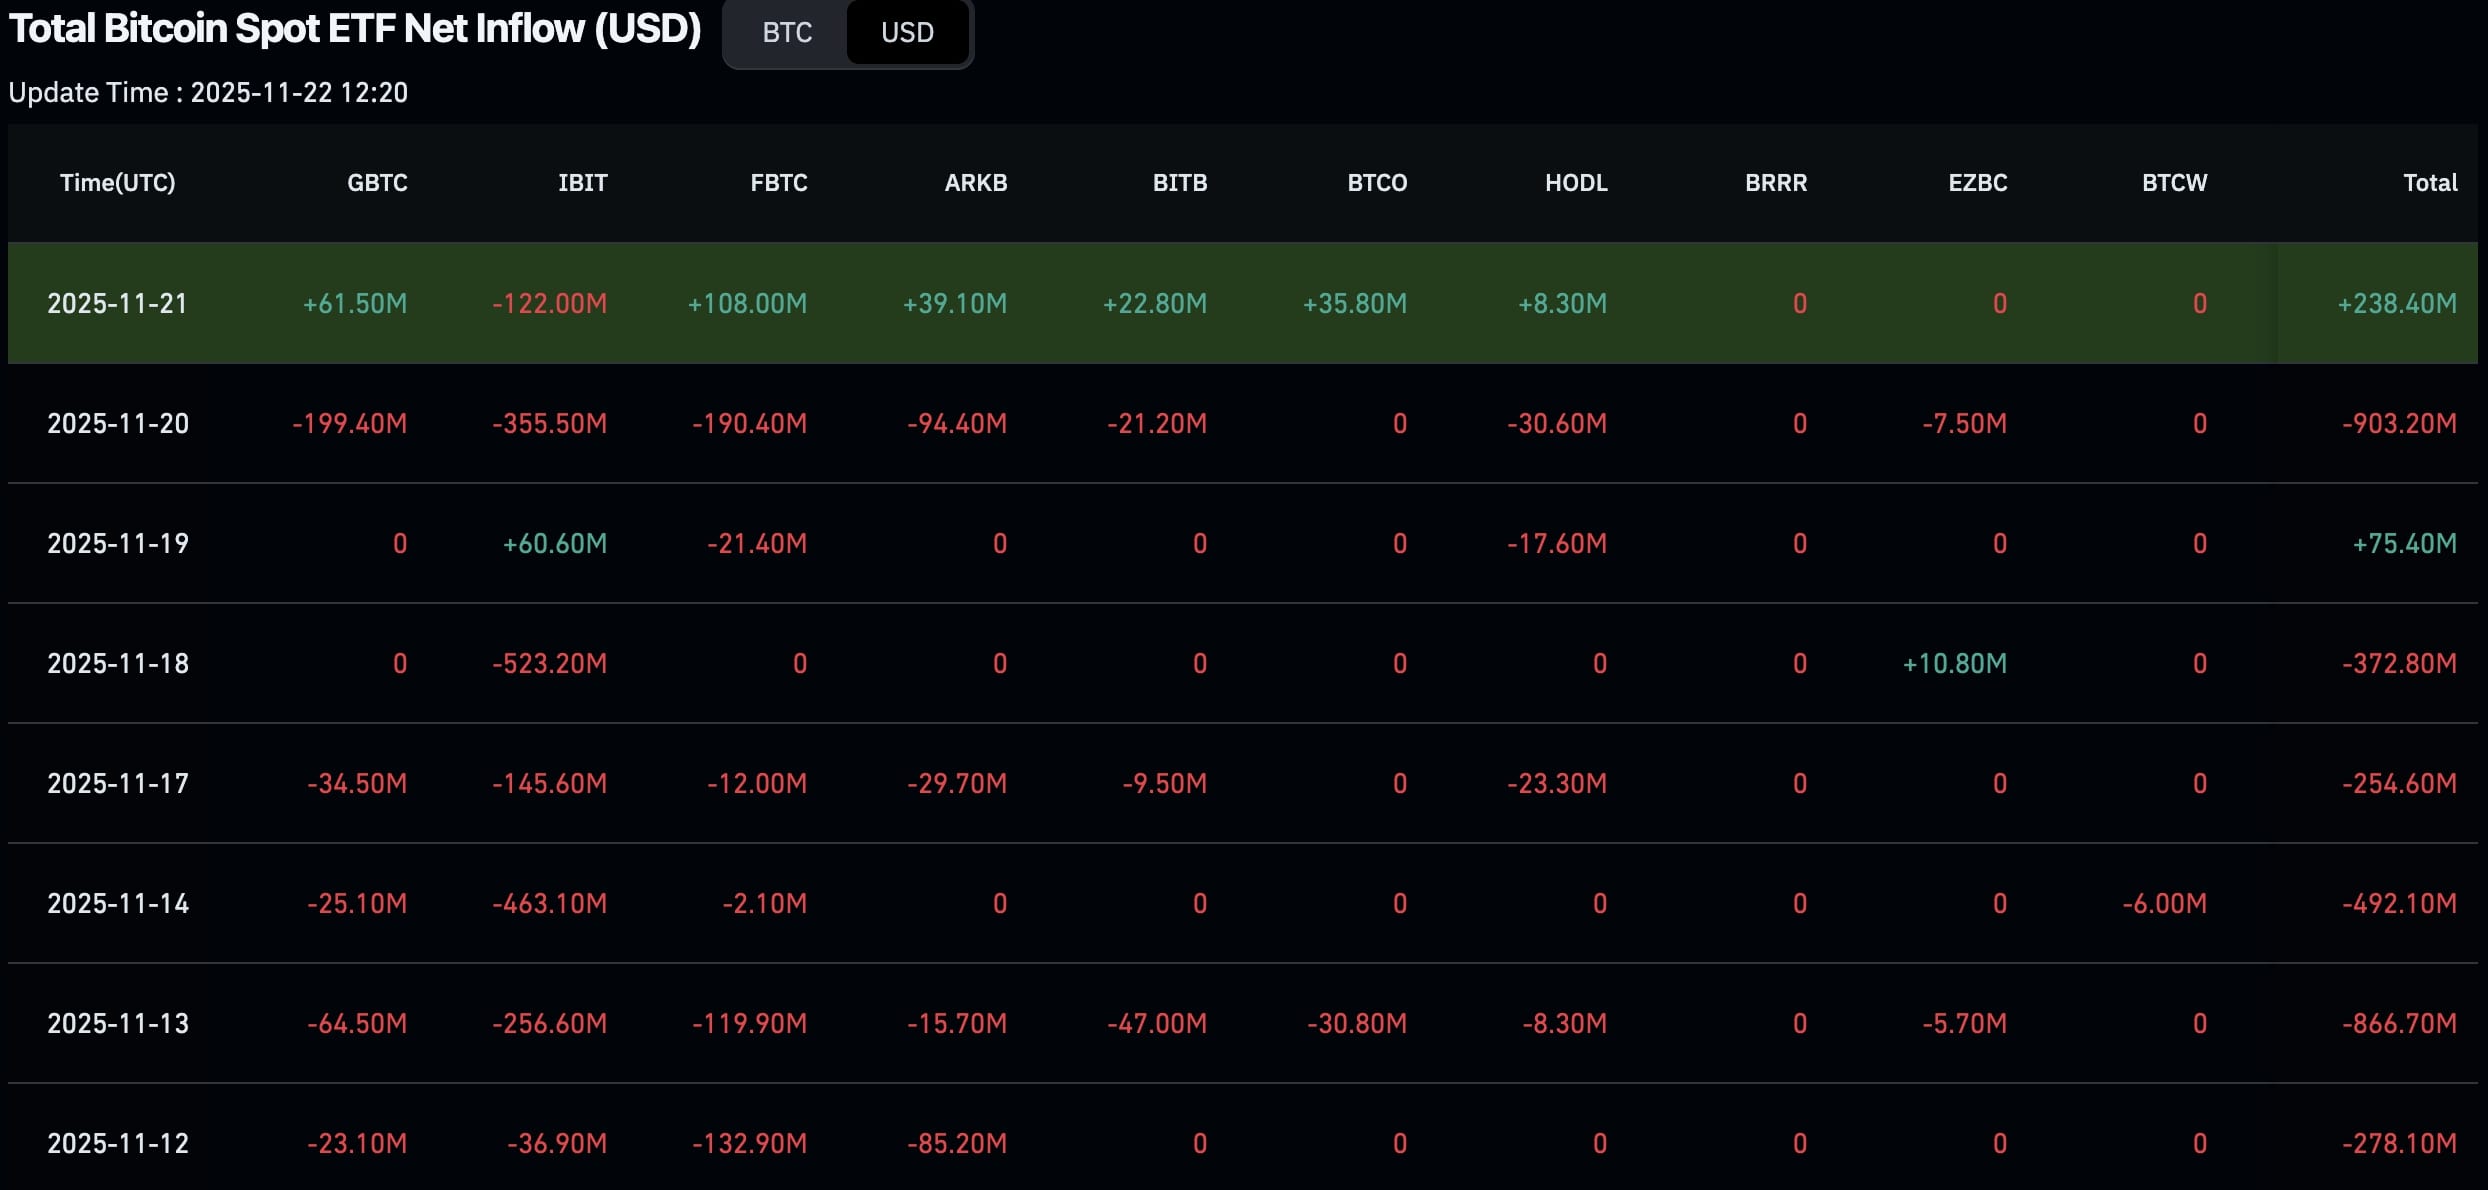Viewport: 2488px width, 1190px height.
Task: Click the -190.40M FBTC value
Action: [749, 424]
